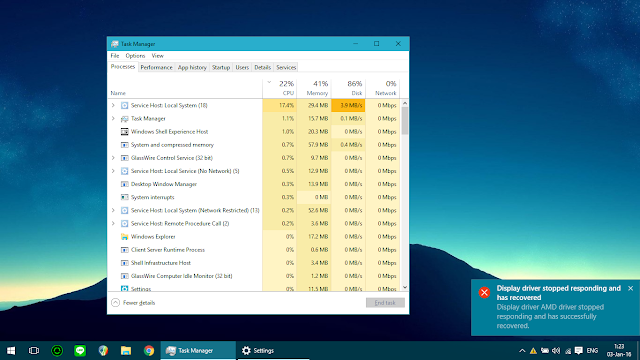
Task: Click the red error icon in notification
Action: [x=484, y=292]
